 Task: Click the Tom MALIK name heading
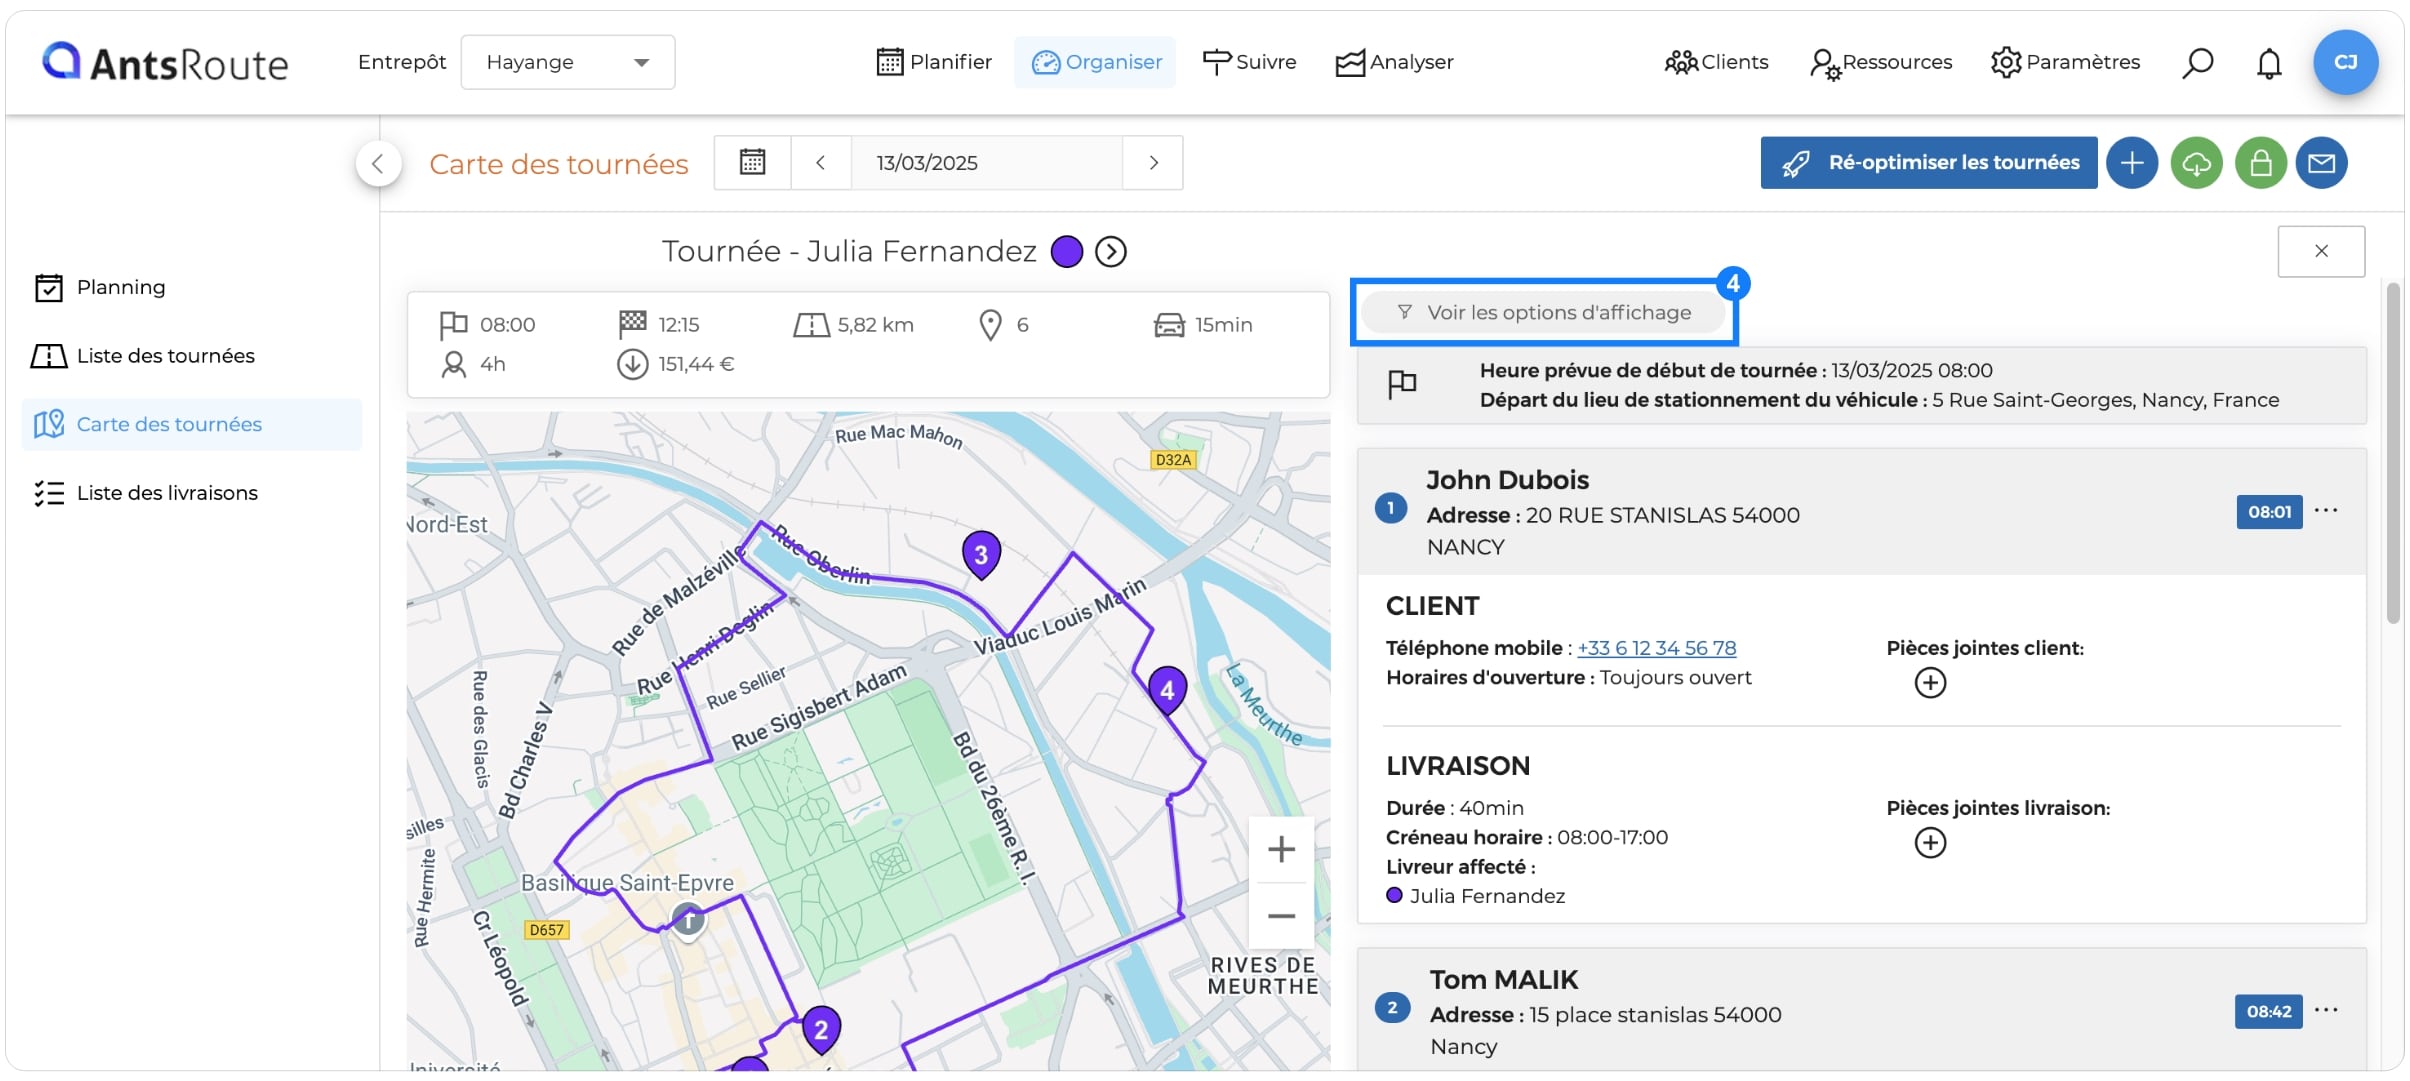point(1504,980)
